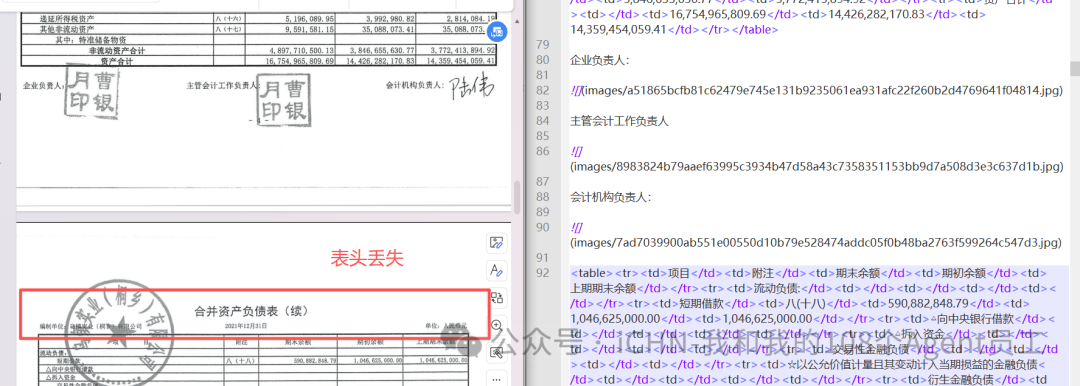1080x386 pixels.
Task: Open the more options ellipsis button
Action: [497, 378]
